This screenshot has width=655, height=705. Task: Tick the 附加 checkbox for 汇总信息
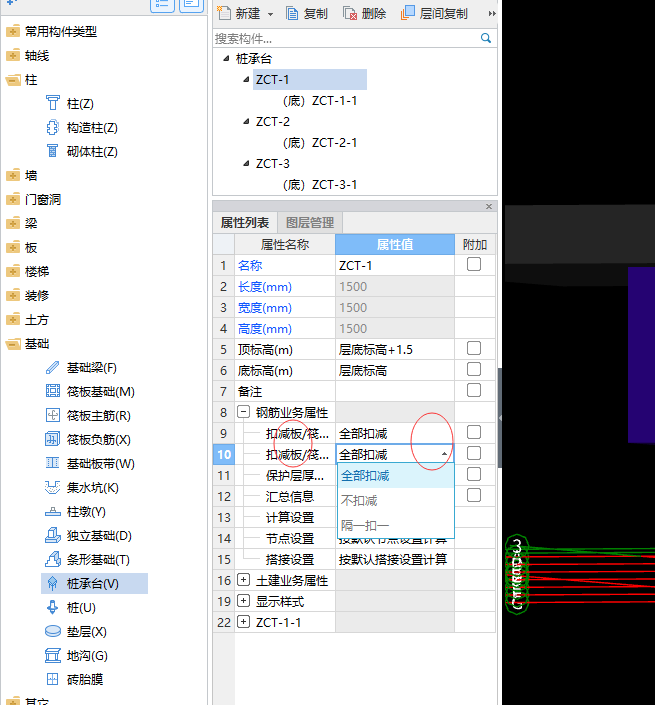474,495
